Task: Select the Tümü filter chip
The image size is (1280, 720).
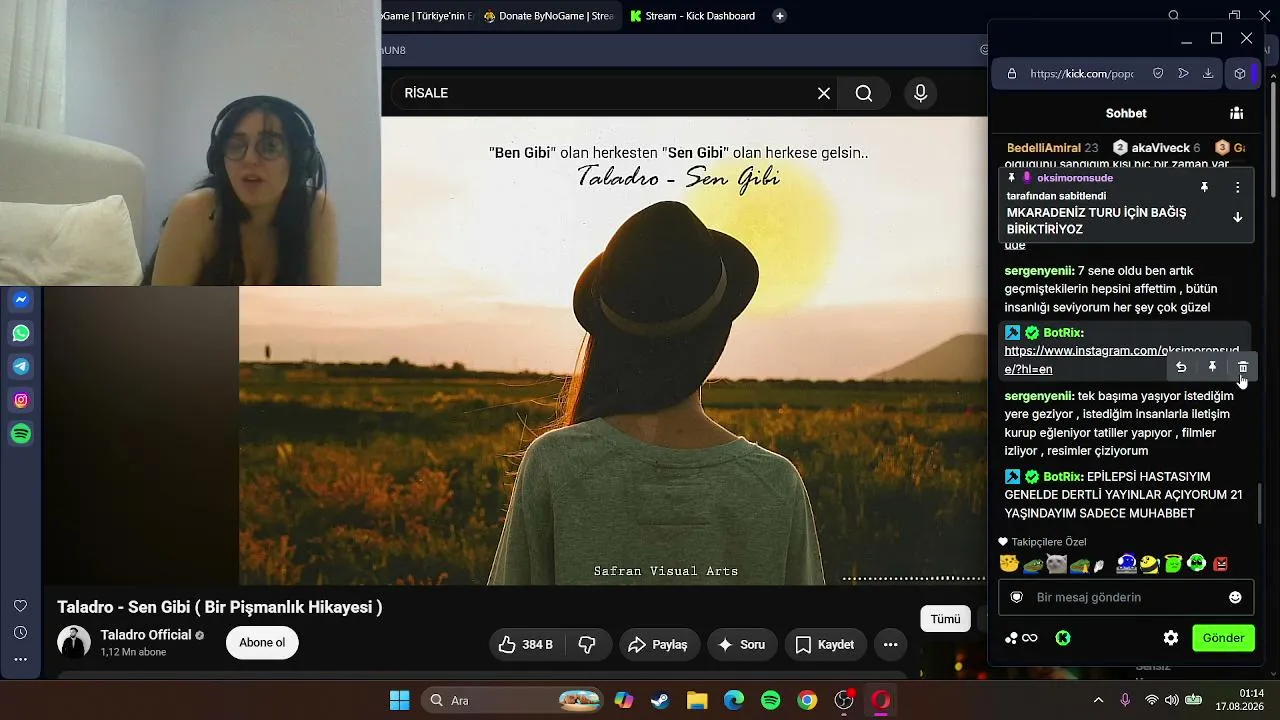Action: tap(945, 619)
